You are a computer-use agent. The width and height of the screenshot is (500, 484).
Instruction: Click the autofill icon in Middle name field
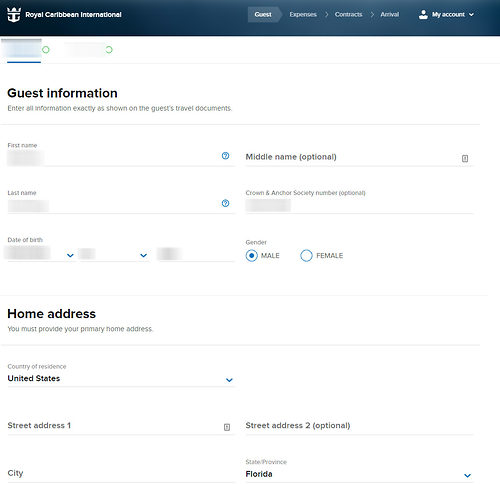[x=465, y=158]
